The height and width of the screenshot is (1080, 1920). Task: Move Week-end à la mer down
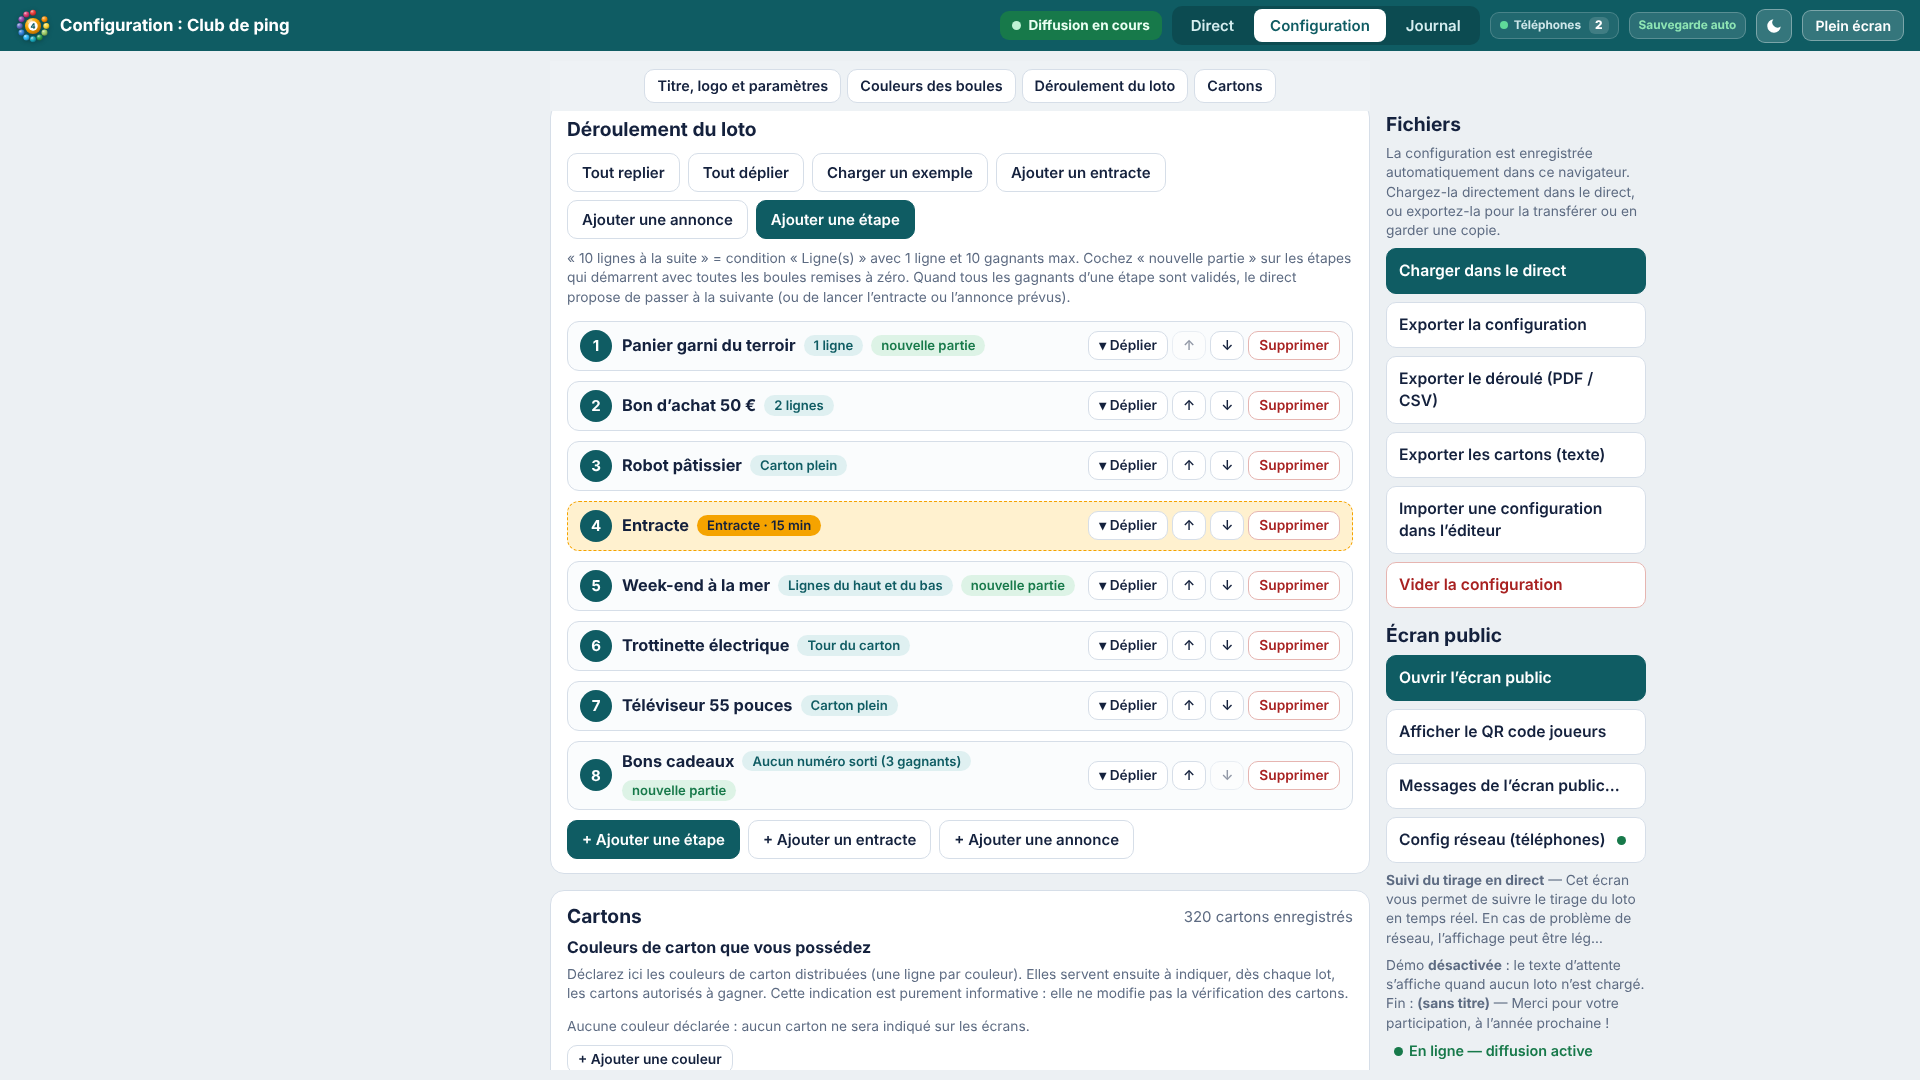[x=1226, y=586]
